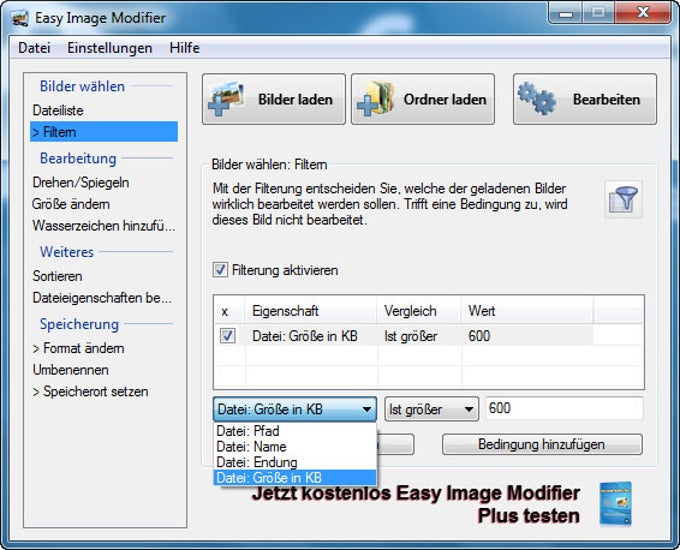The width and height of the screenshot is (680, 550).
Task: Pick the highlighted Datei: Größe in KB option
Action: point(295,478)
